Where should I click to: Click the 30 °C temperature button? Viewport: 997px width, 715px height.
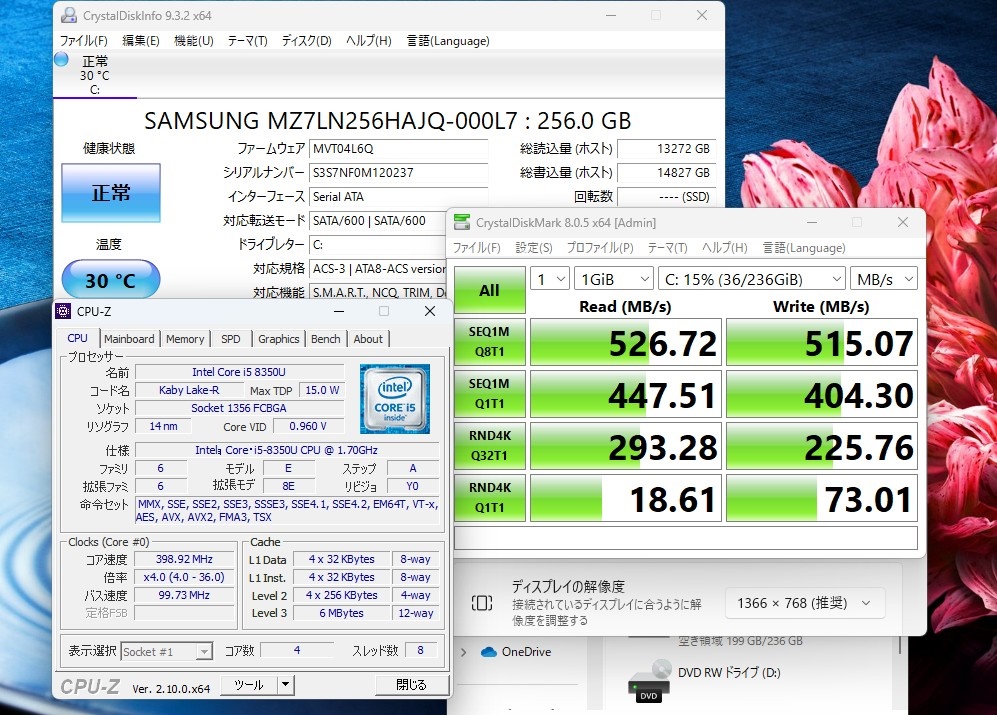click(111, 279)
